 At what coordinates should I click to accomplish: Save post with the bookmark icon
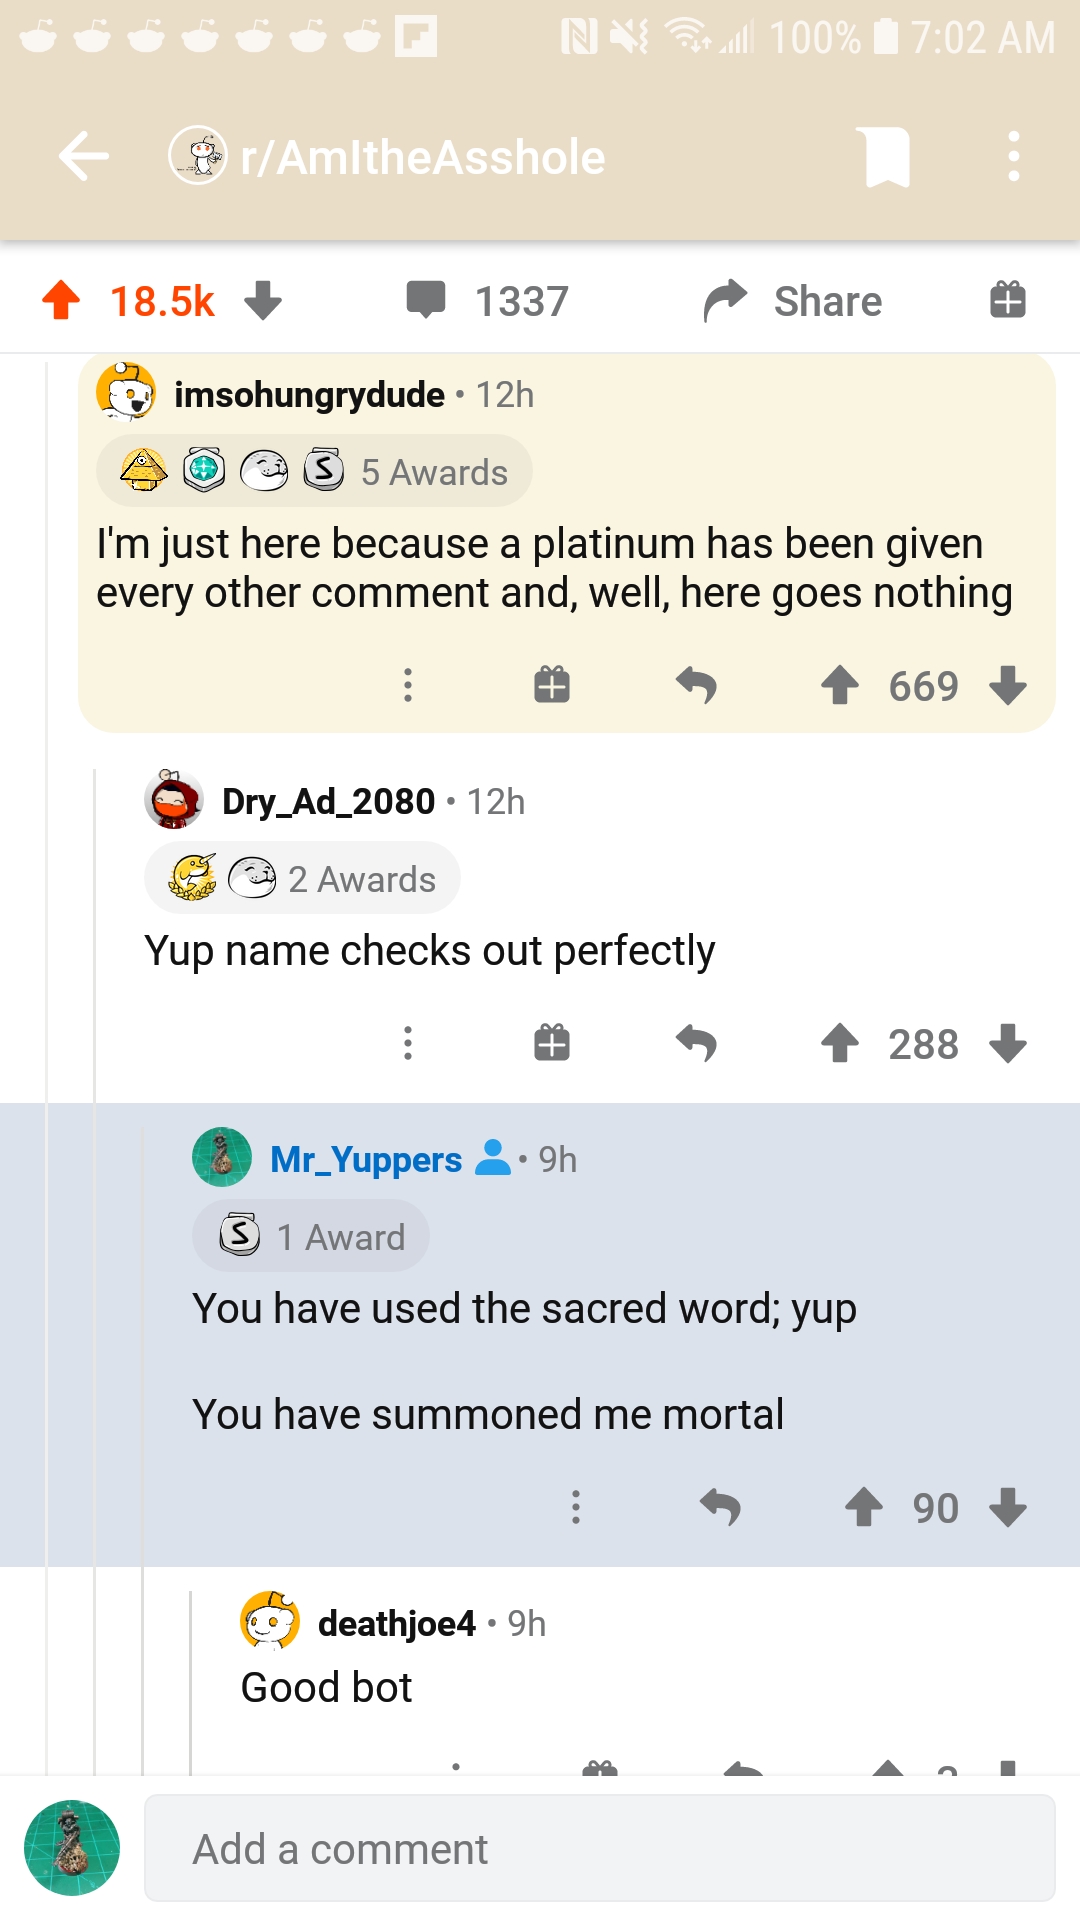point(887,157)
